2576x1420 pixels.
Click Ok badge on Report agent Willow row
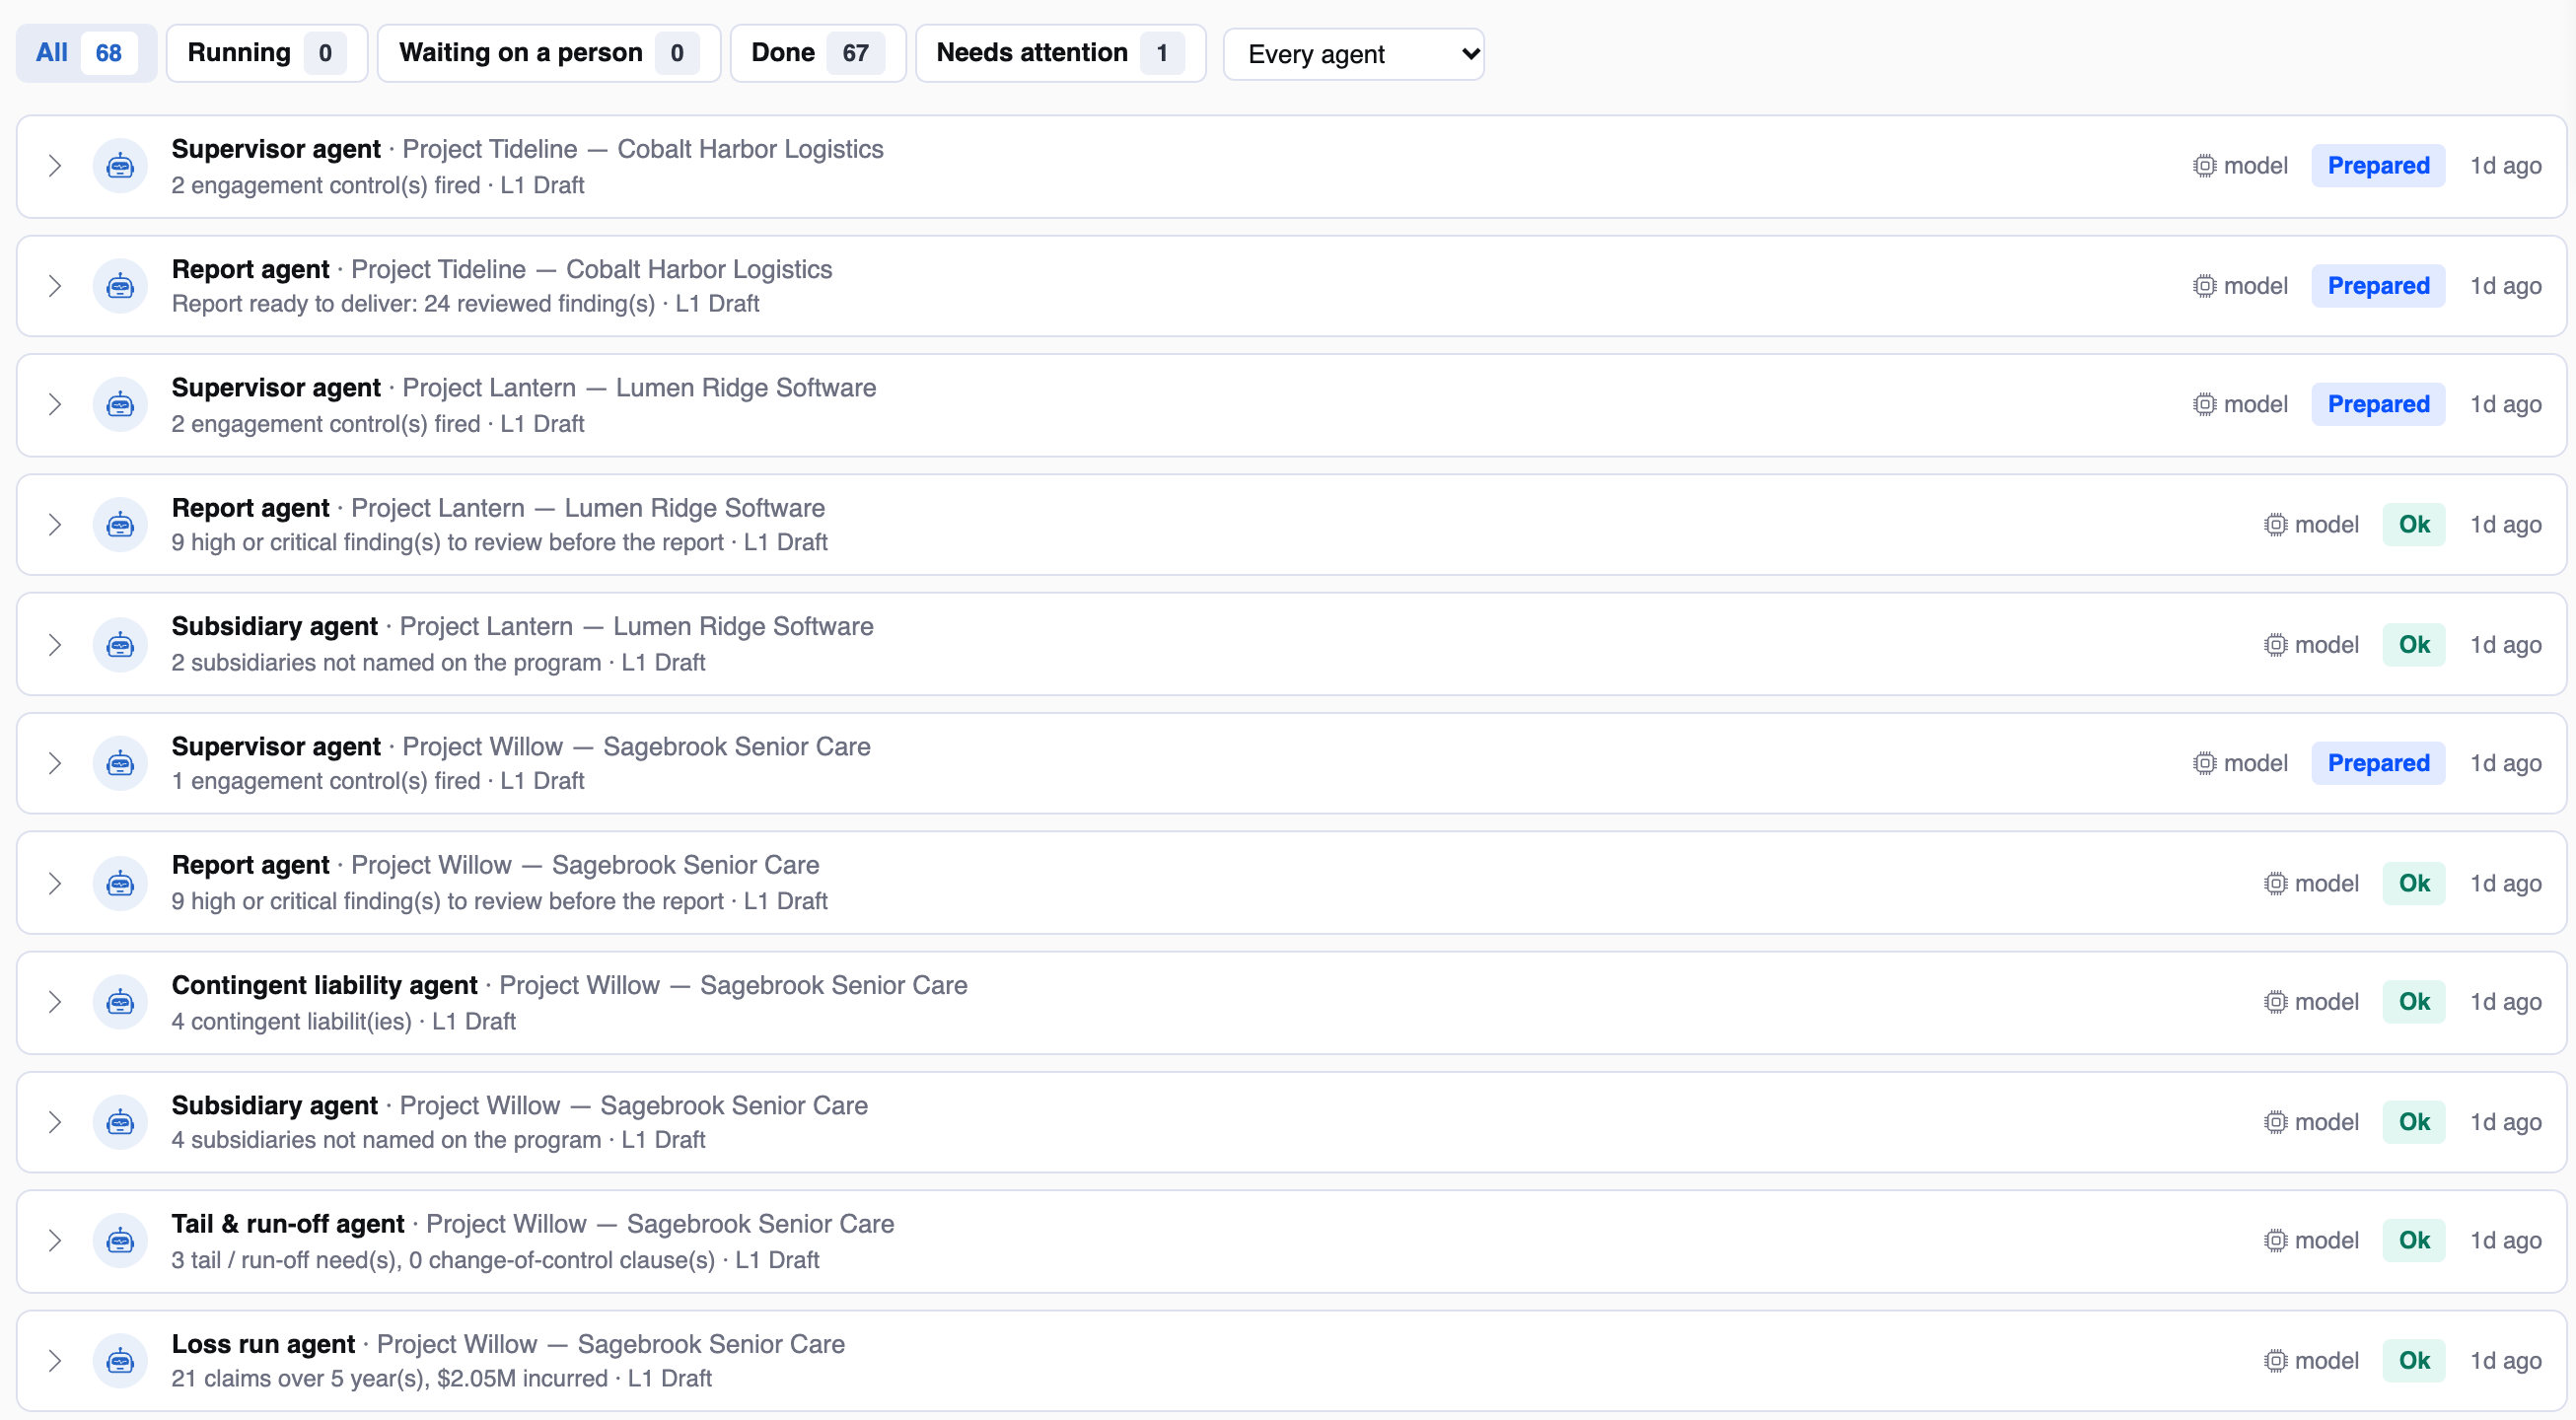coord(2414,884)
